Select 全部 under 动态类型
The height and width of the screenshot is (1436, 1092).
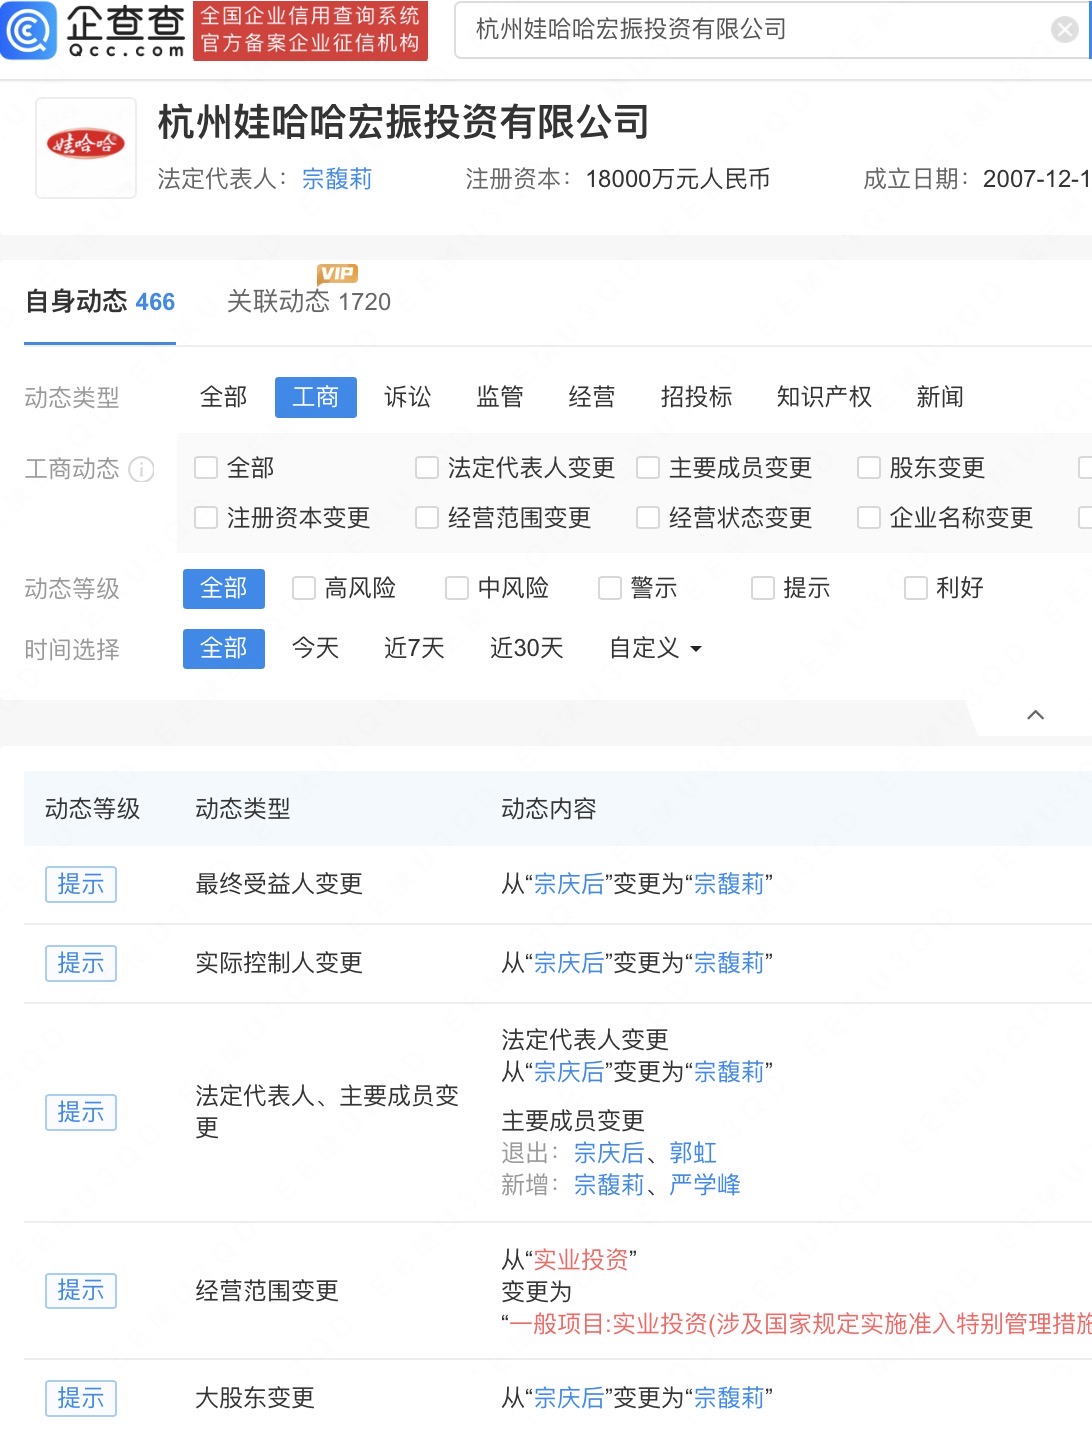(x=223, y=397)
